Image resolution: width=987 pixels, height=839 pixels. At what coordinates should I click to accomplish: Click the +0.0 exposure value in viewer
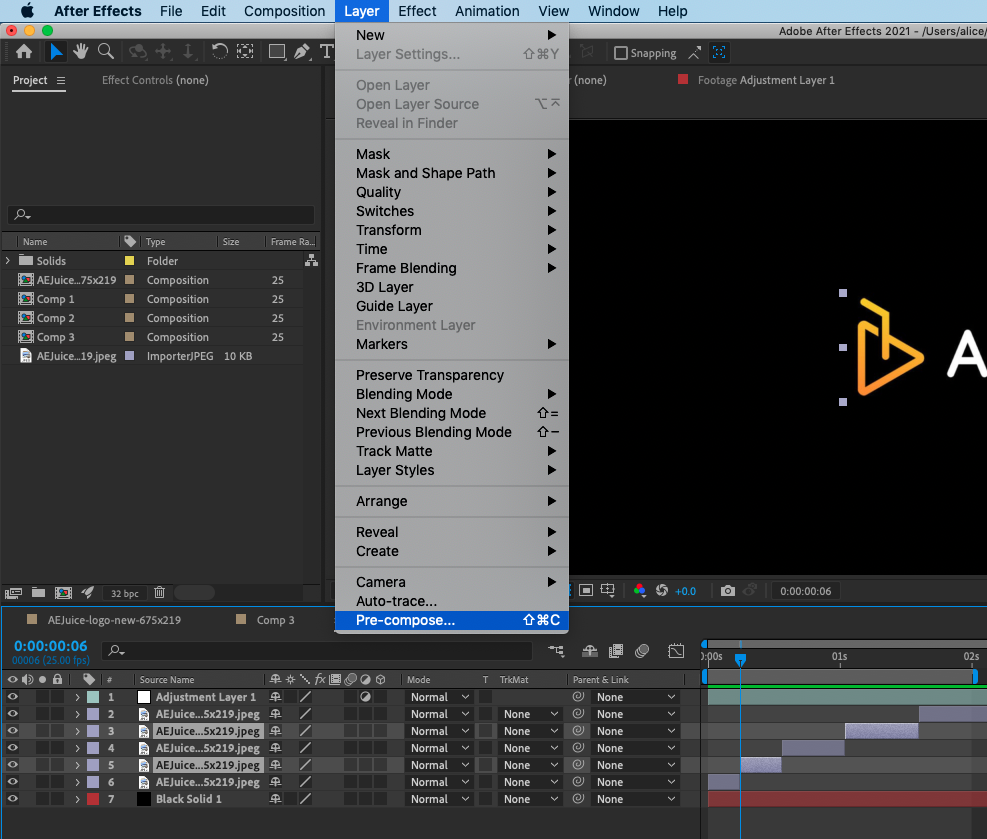tap(685, 591)
